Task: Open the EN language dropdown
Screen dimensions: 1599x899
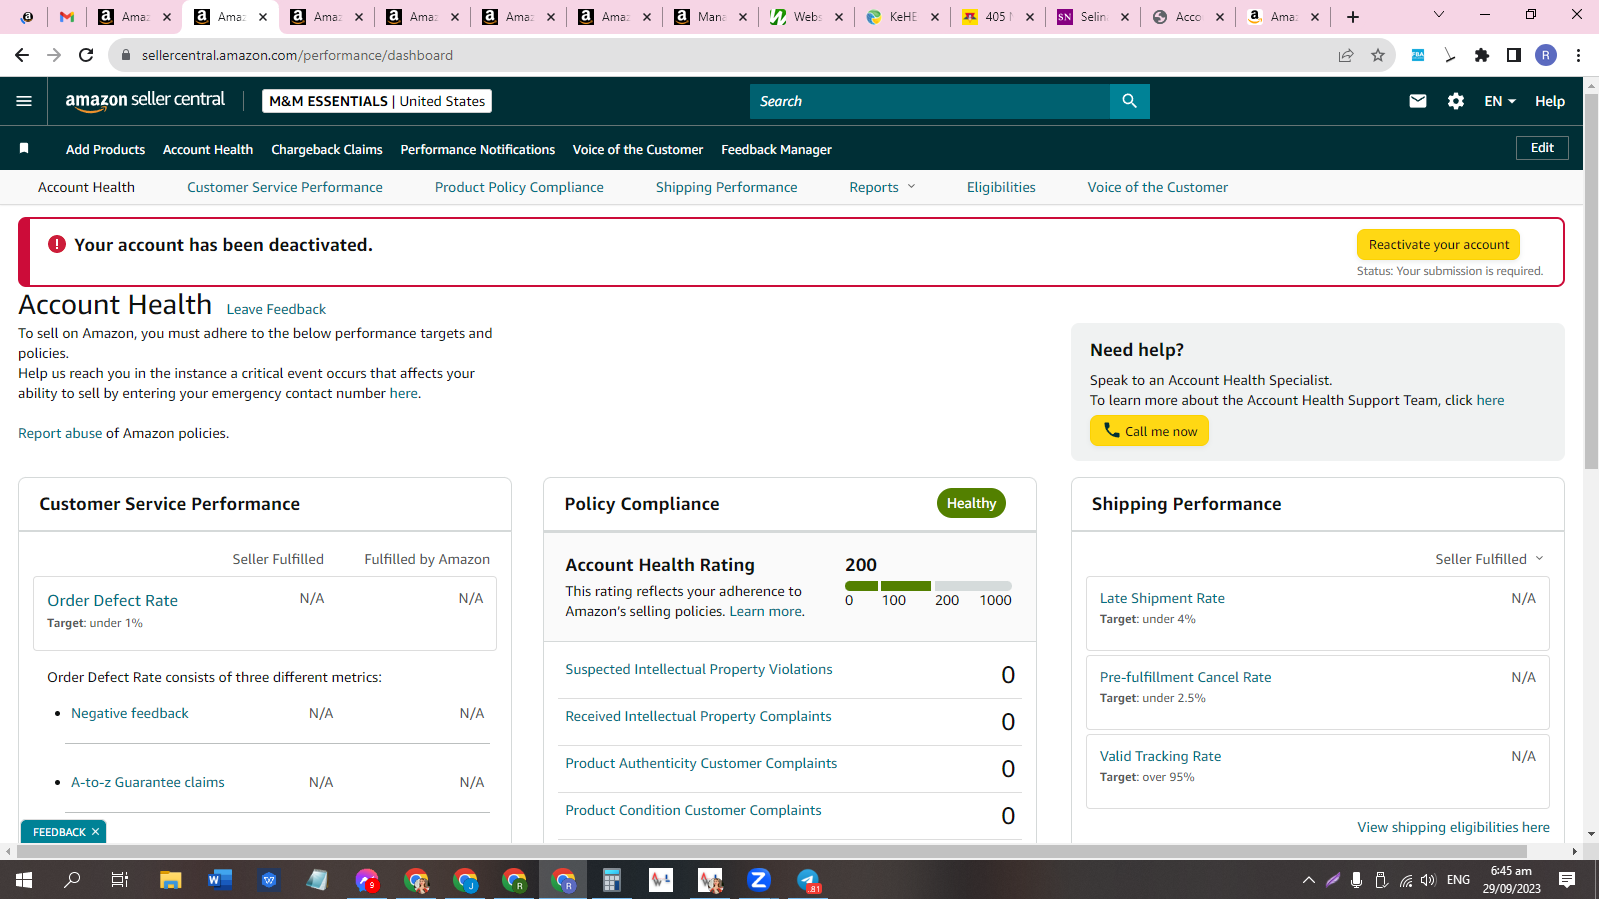Action: (1500, 101)
